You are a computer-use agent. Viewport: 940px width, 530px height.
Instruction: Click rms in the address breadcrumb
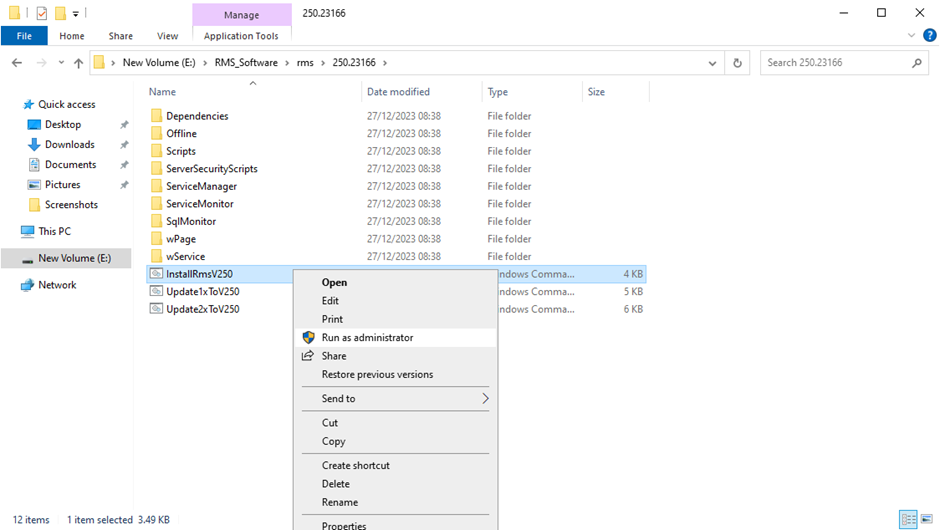pos(305,62)
